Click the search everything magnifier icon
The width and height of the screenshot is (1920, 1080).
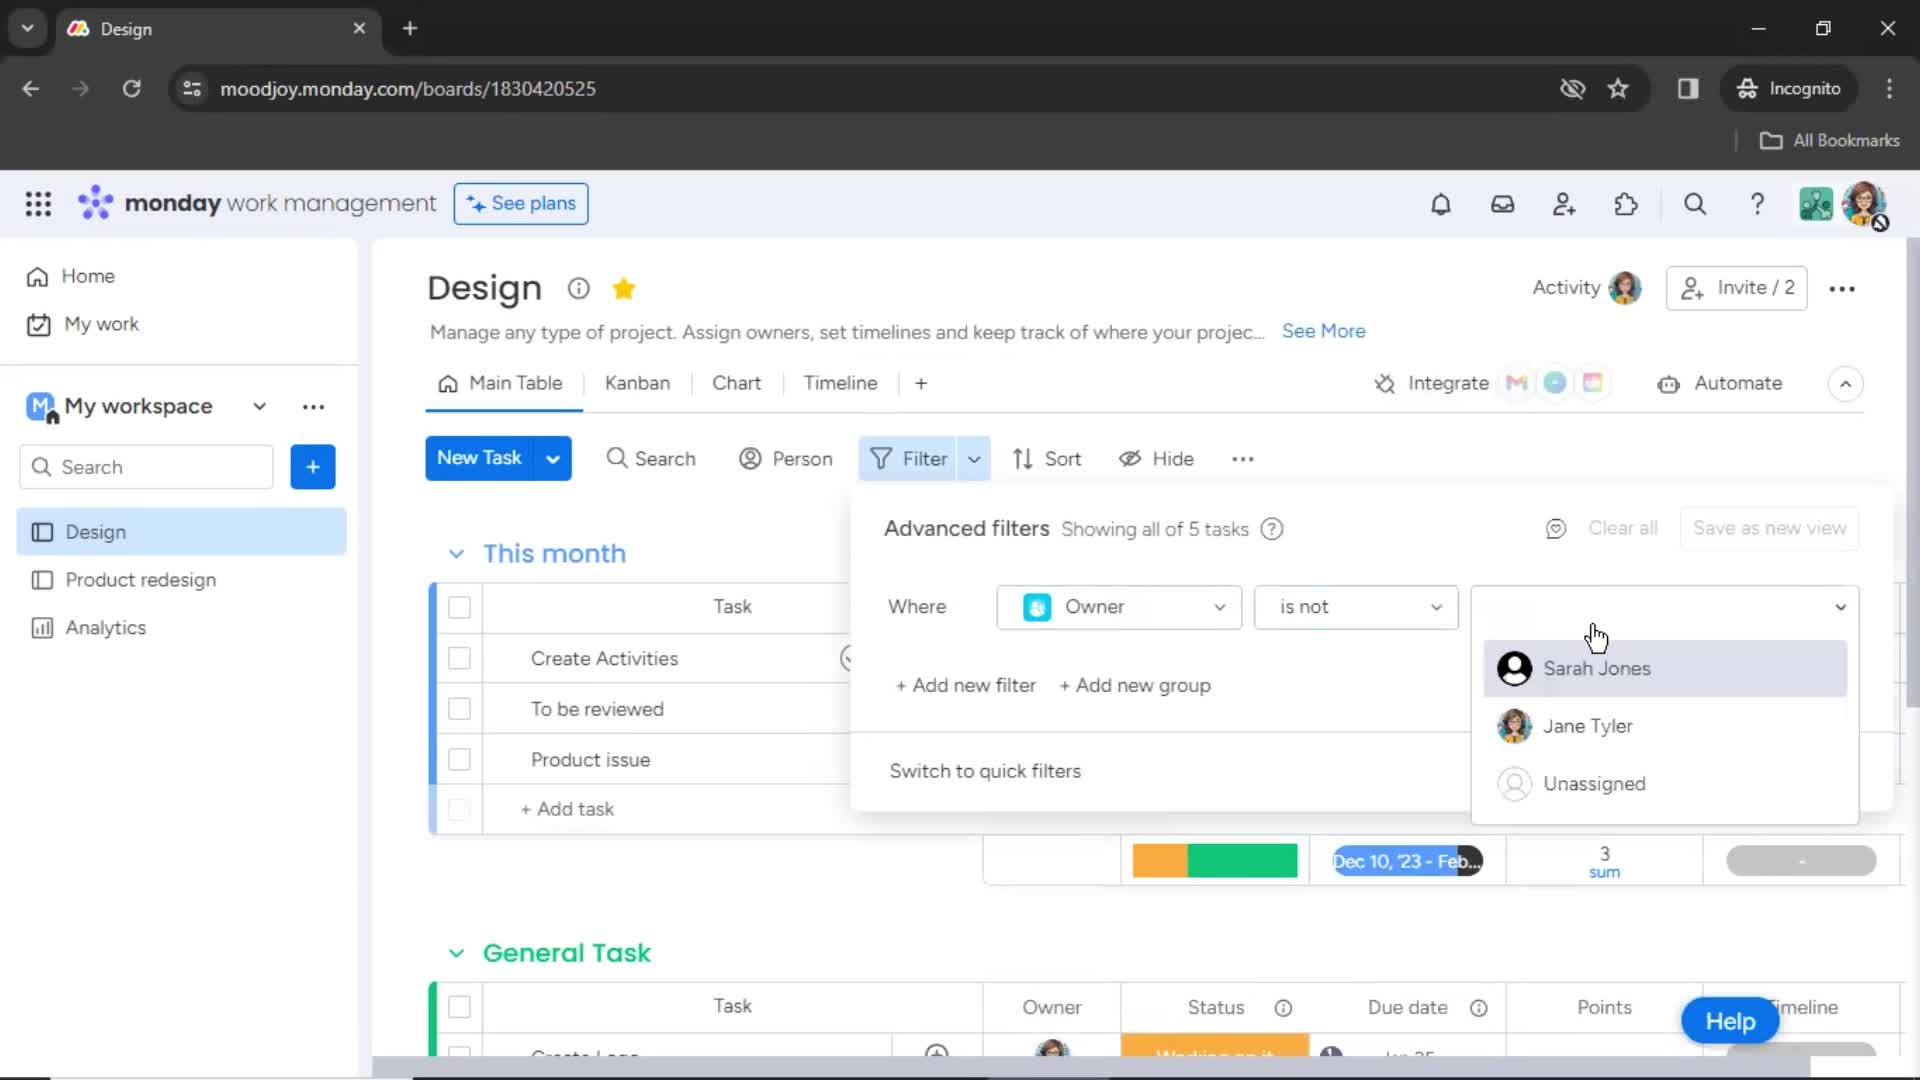click(x=1695, y=204)
